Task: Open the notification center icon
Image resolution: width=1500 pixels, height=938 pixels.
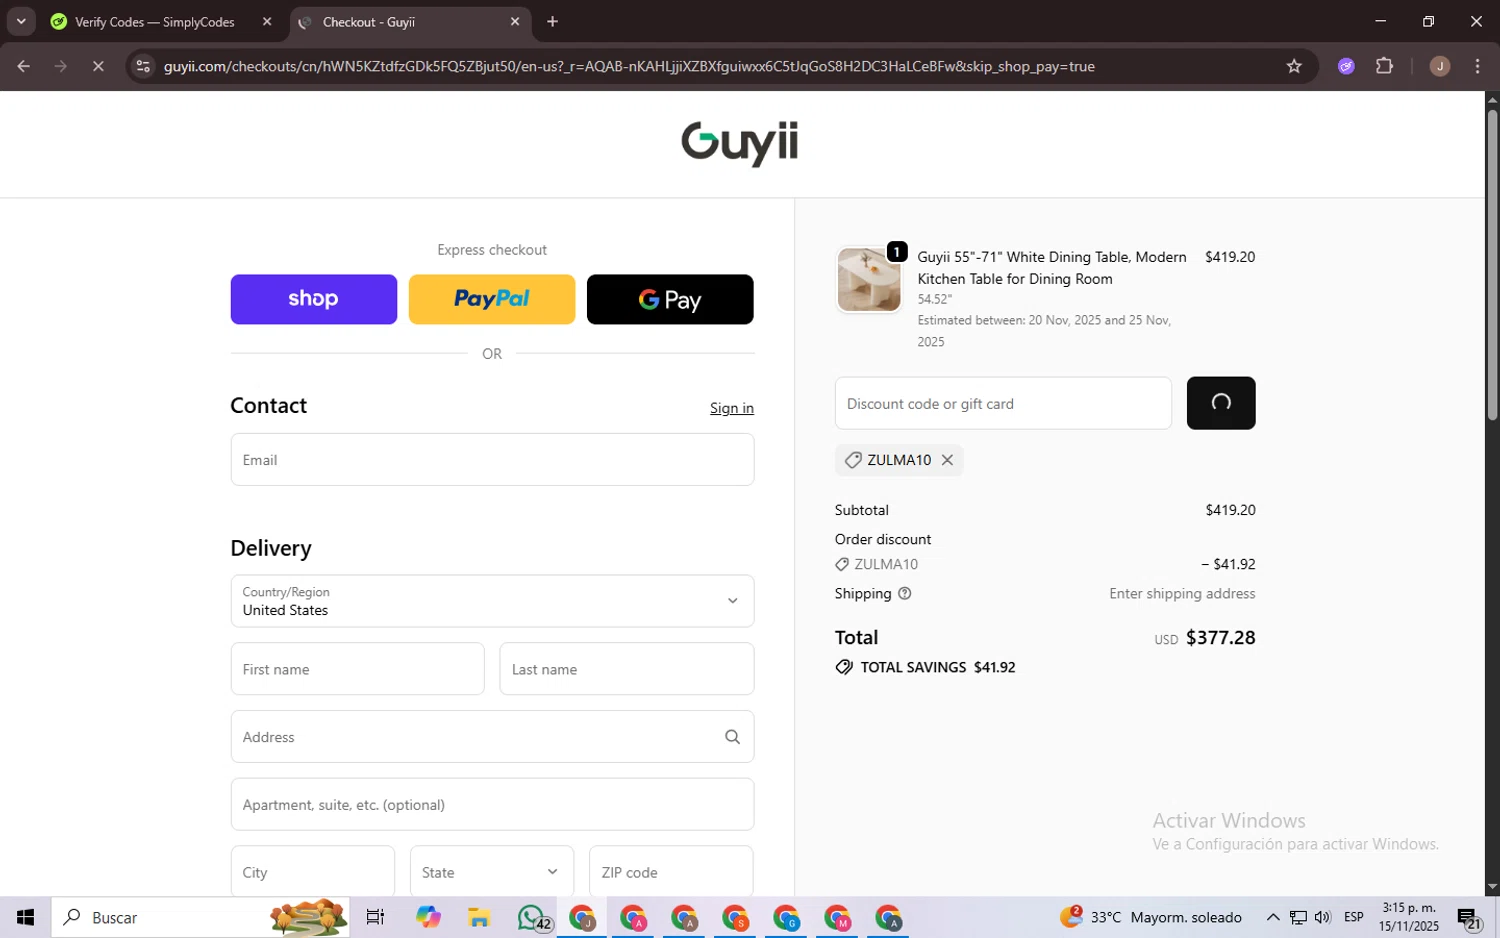Action: point(1469,917)
